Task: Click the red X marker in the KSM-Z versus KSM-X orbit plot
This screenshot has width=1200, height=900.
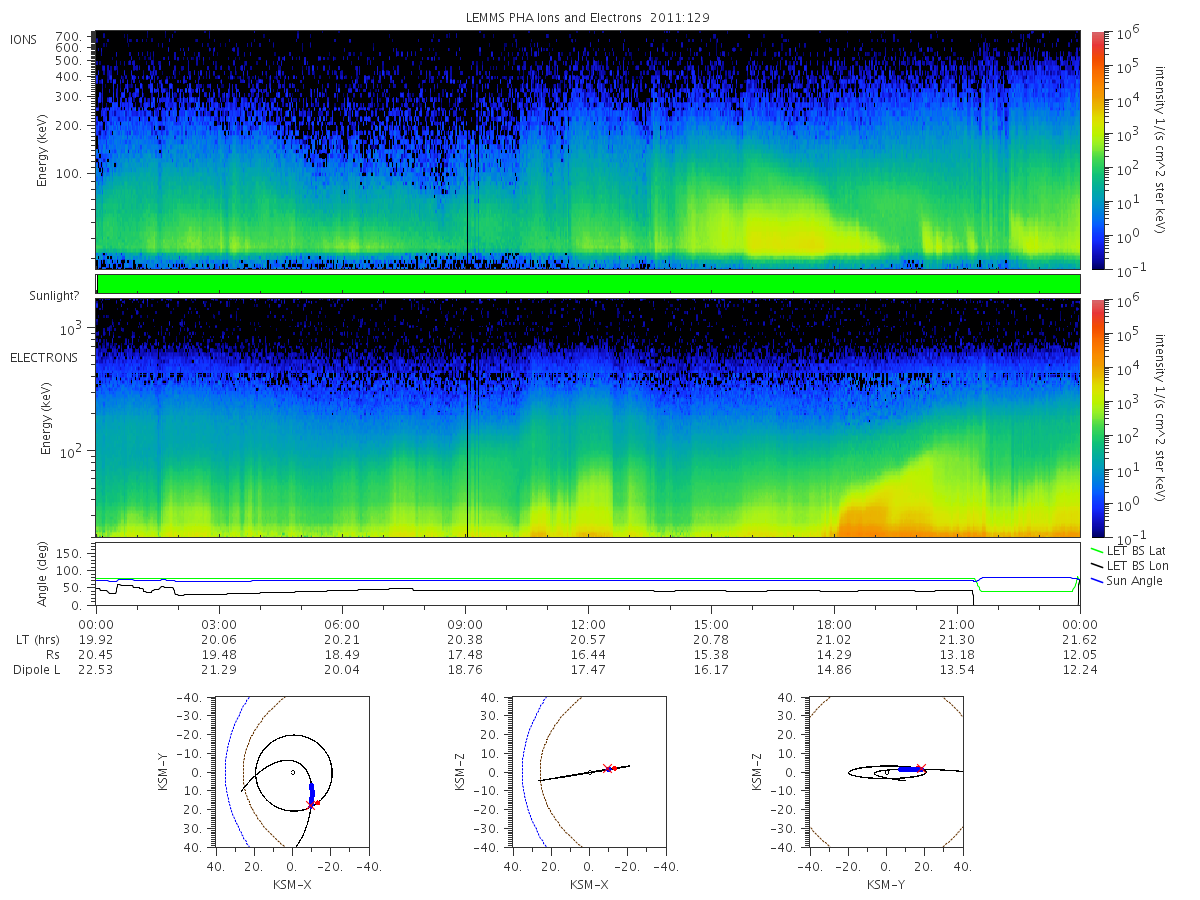Action: 609,768
